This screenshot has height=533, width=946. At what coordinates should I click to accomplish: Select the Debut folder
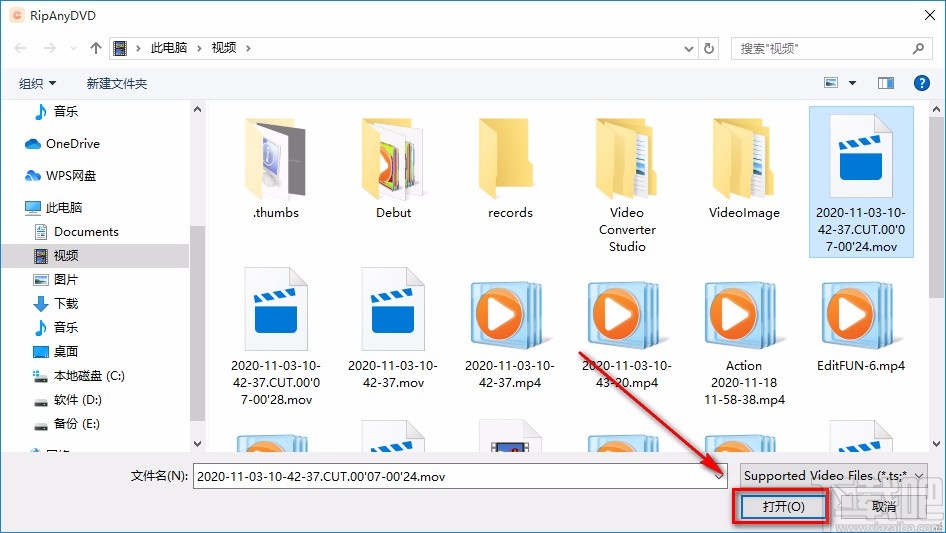coord(393,169)
